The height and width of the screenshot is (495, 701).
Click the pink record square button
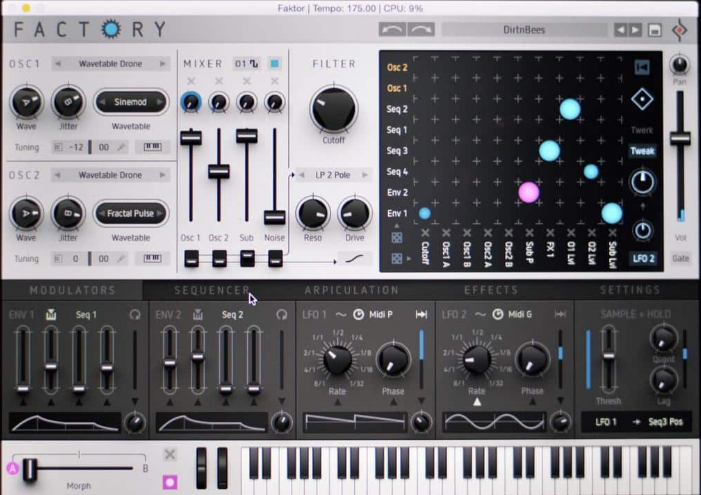[x=170, y=482]
